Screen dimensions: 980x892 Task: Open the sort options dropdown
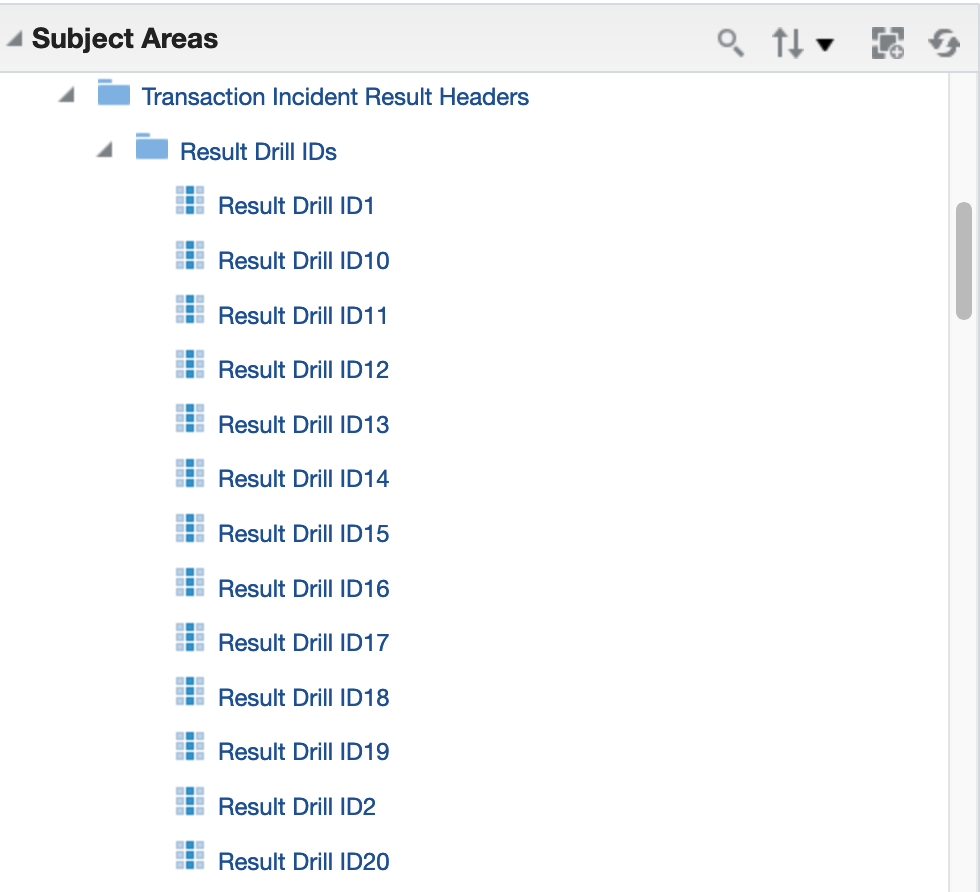[x=803, y=43]
